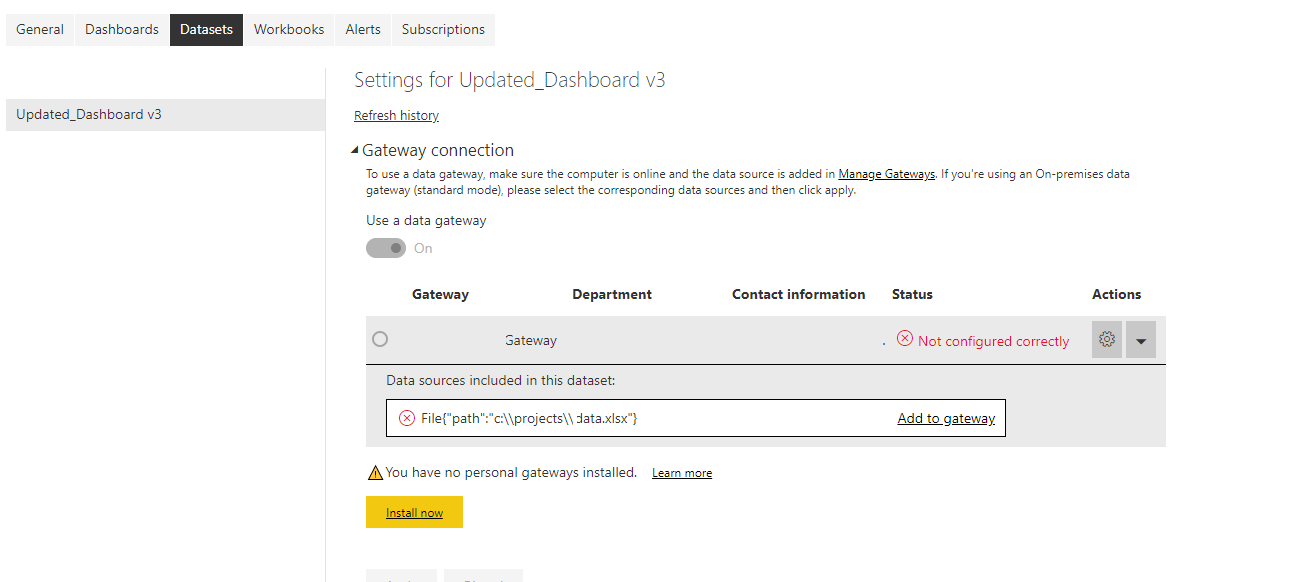Click the error icon next to the File path
The image size is (1293, 582).
click(407, 418)
